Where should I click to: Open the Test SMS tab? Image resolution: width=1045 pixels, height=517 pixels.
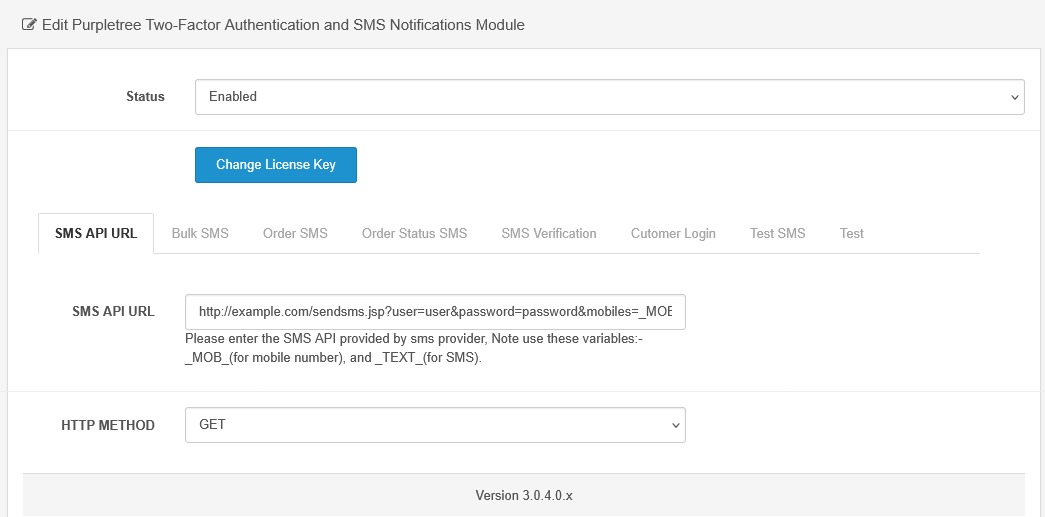777,233
